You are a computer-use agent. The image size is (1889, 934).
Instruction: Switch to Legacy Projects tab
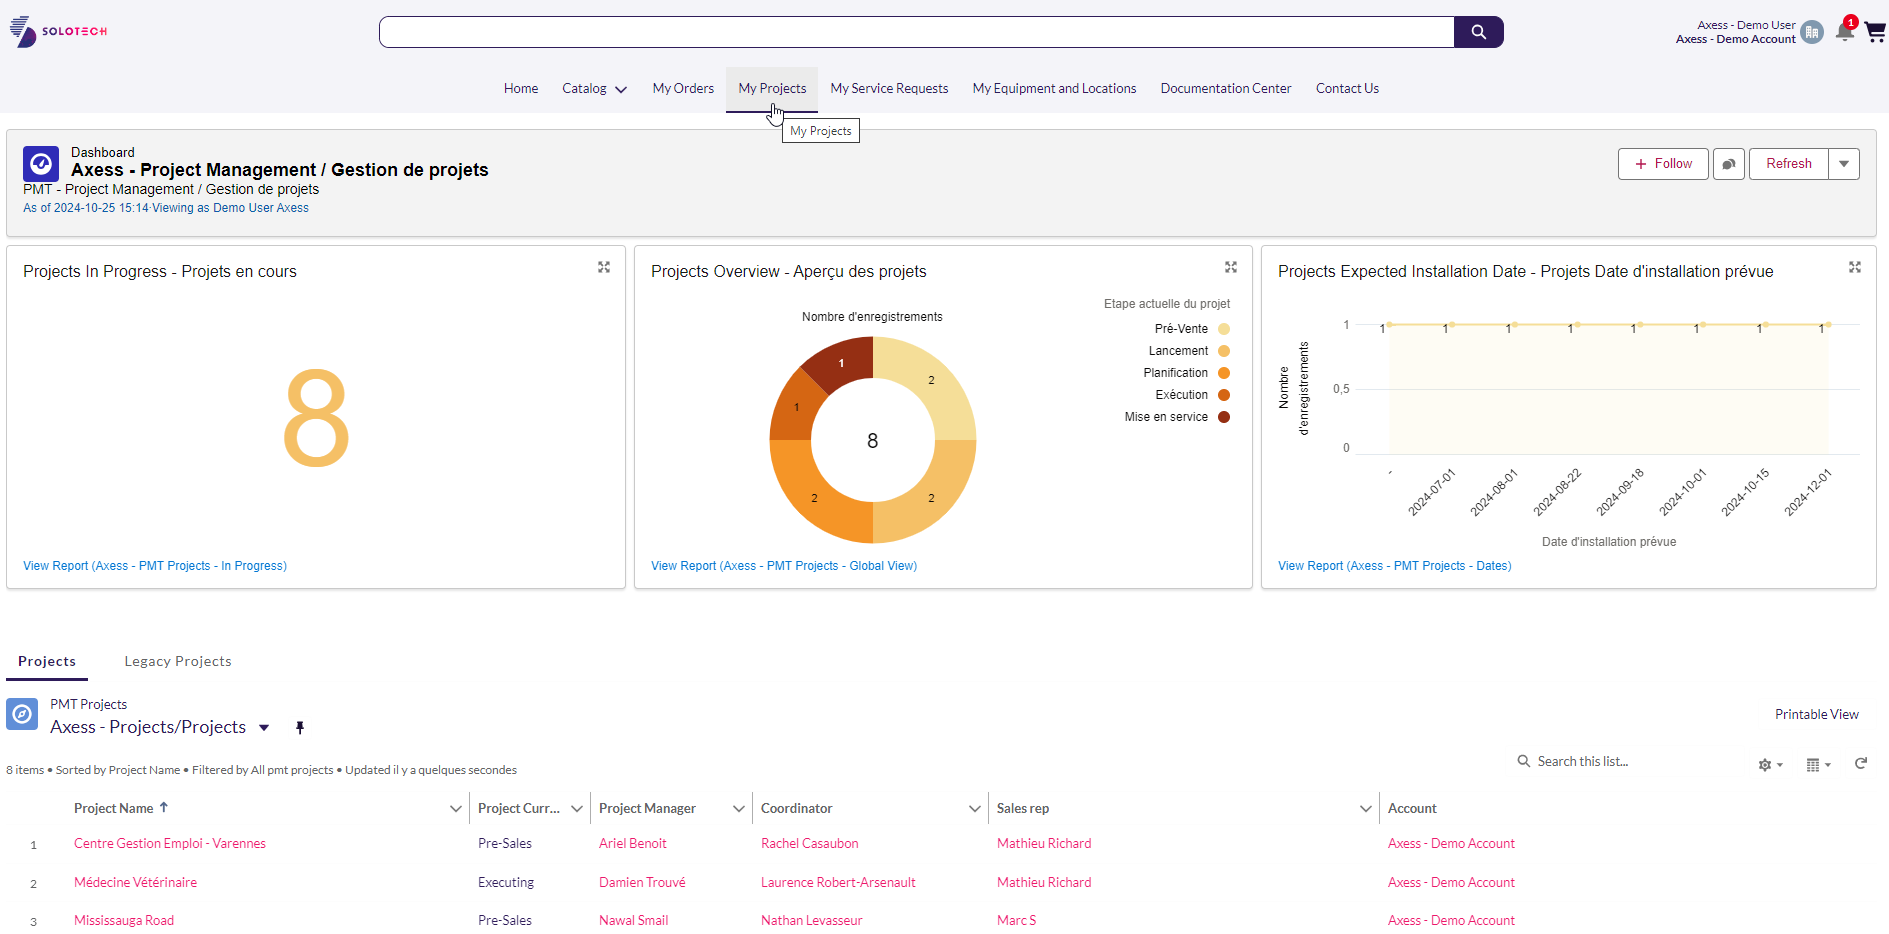tap(178, 661)
